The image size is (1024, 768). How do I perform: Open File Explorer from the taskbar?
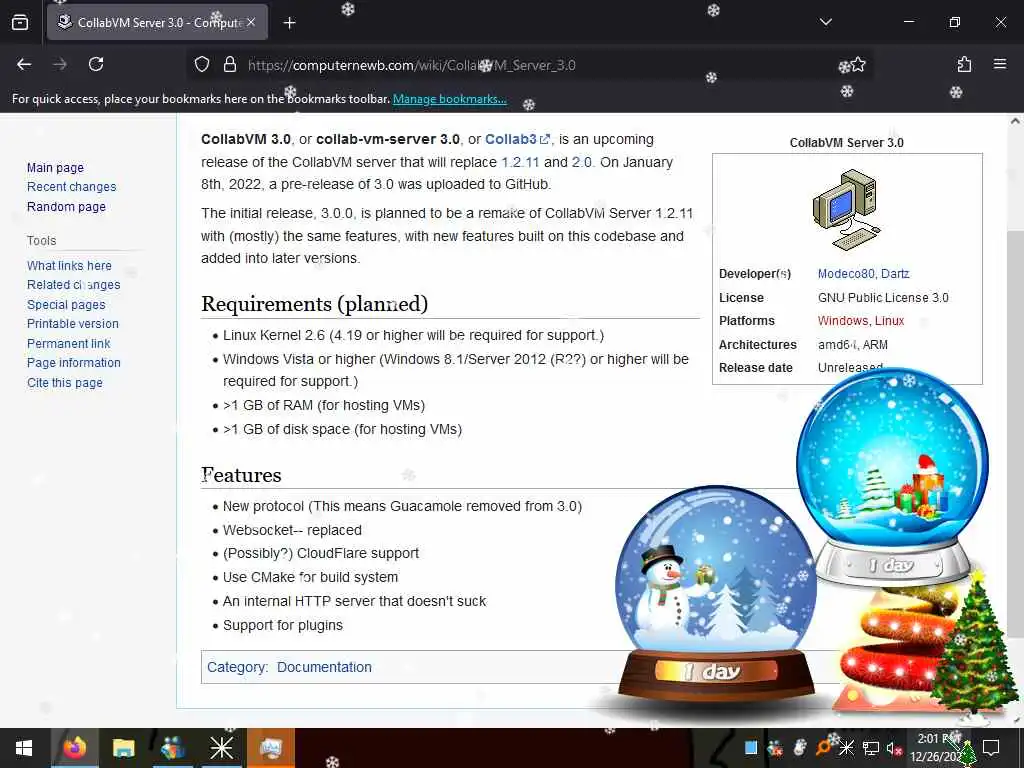click(x=123, y=748)
